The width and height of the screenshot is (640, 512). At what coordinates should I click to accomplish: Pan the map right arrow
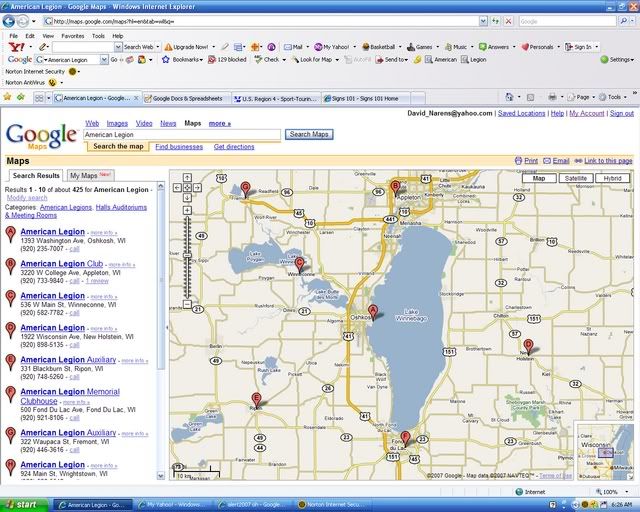[197, 187]
